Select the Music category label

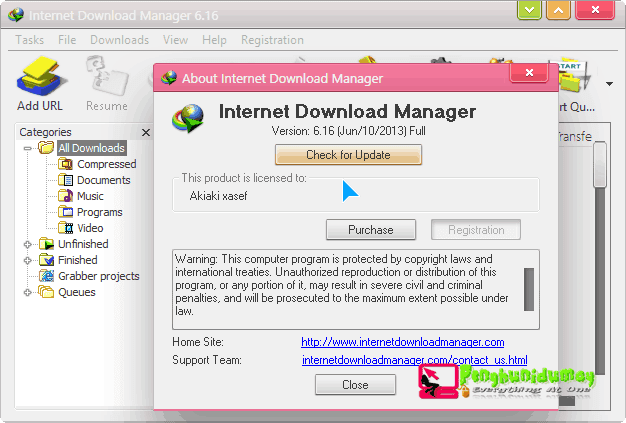[90, 196]
